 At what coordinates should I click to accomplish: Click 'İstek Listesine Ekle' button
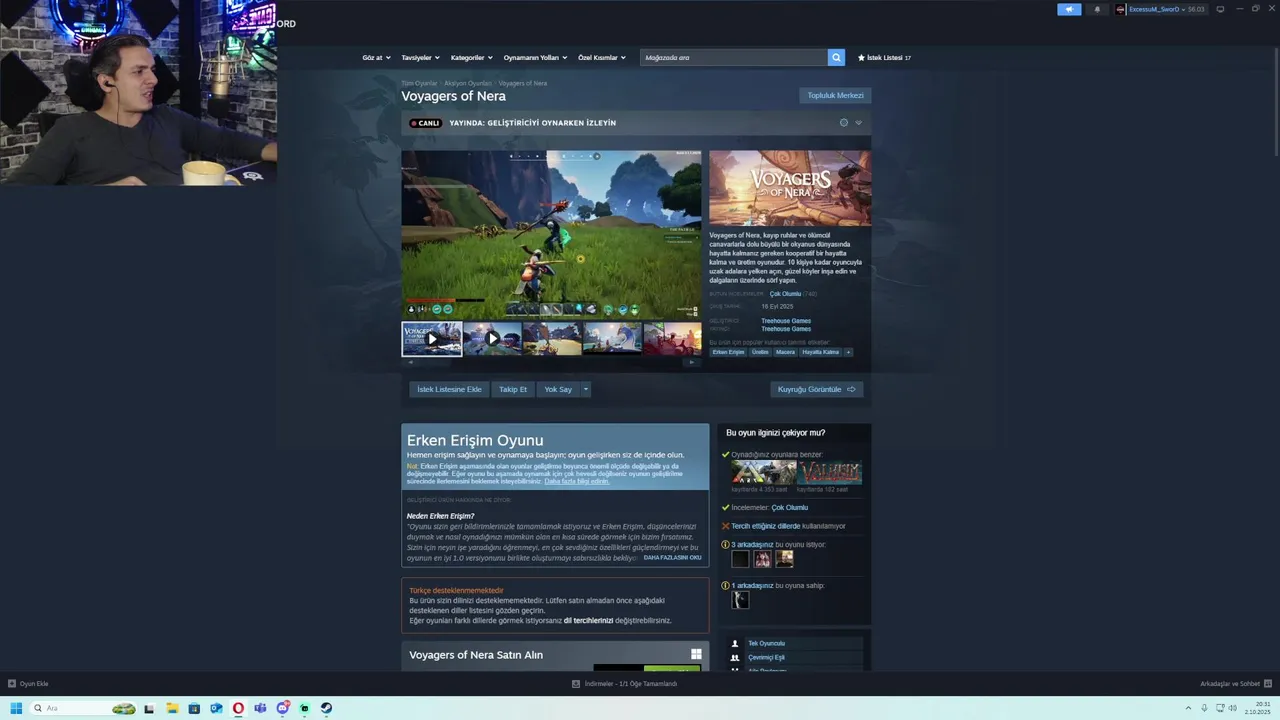(x=449, y=389)
